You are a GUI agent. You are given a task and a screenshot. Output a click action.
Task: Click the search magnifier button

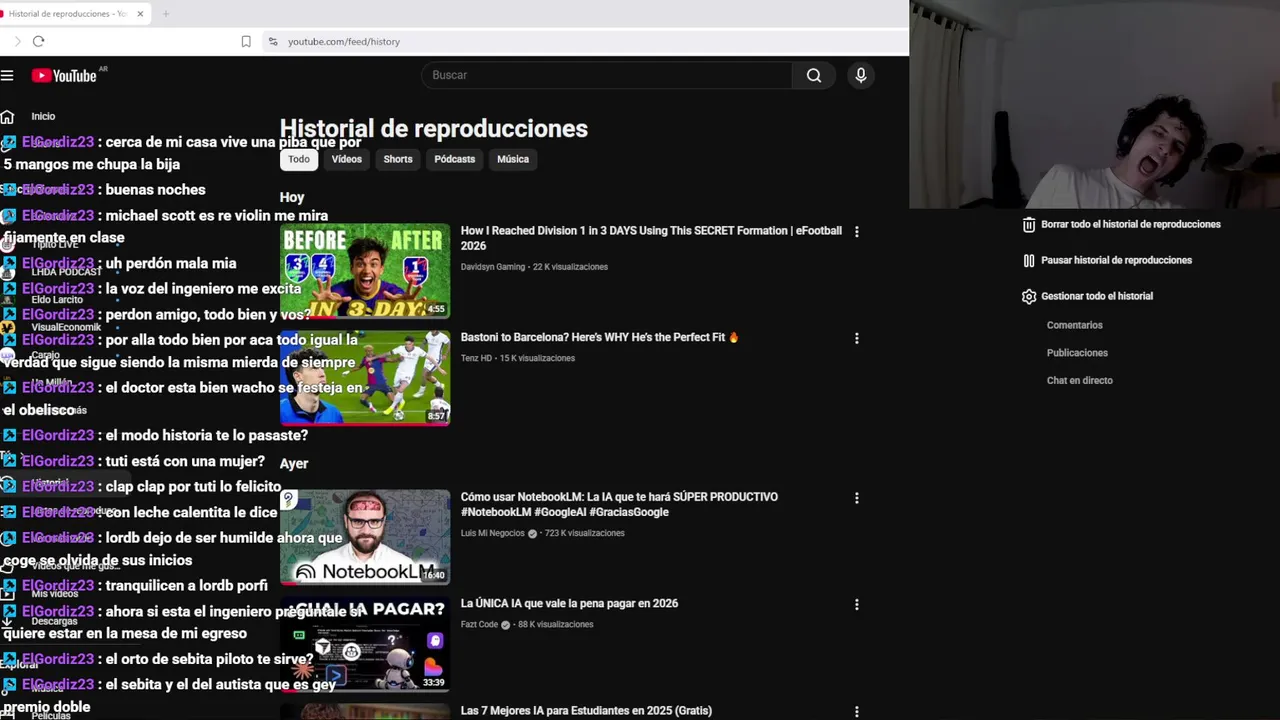click(x=814, y=75)
